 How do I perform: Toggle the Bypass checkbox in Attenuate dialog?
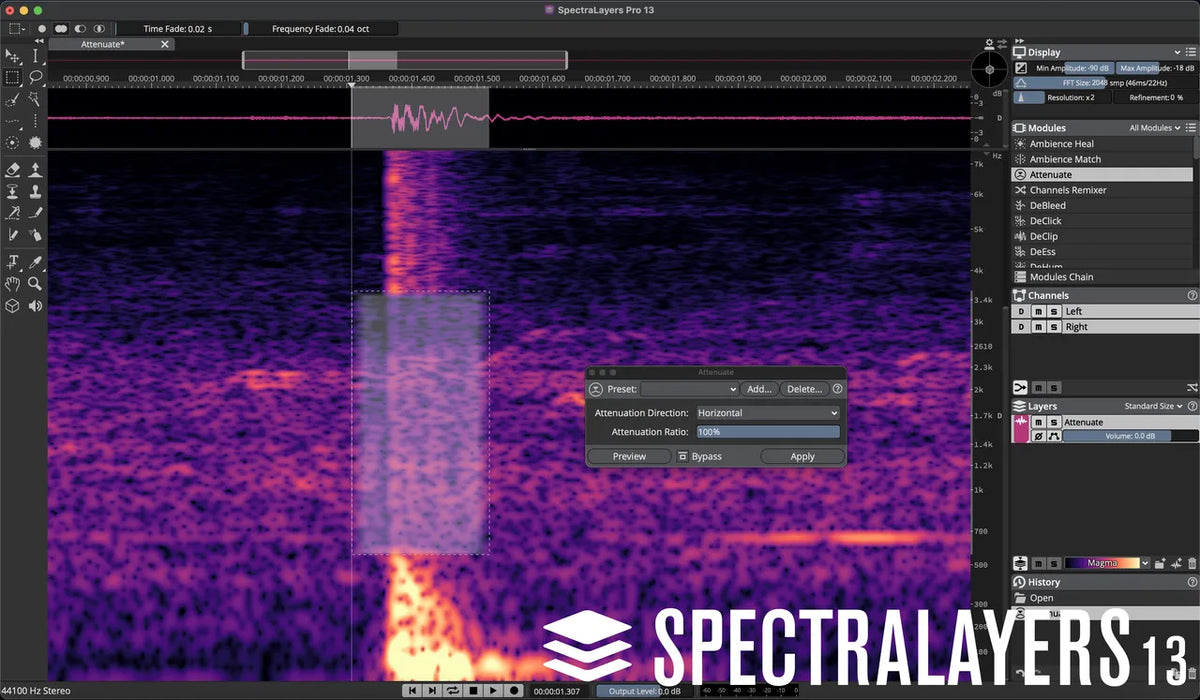coord(683,456)
